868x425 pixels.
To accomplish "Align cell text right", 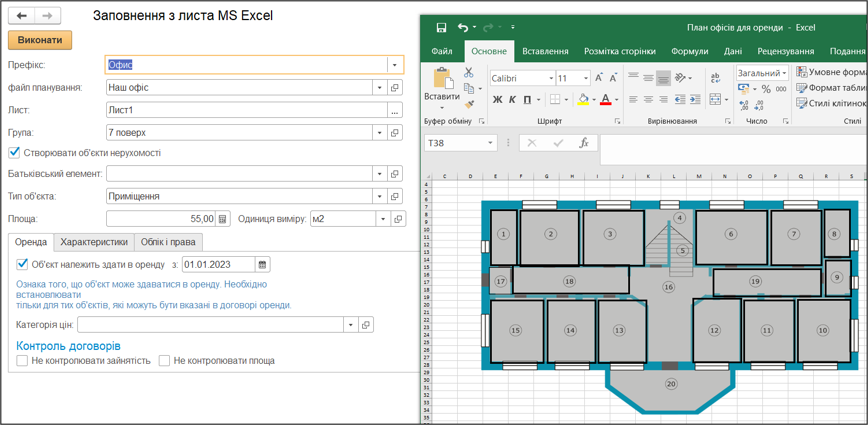I will (663, 100).
